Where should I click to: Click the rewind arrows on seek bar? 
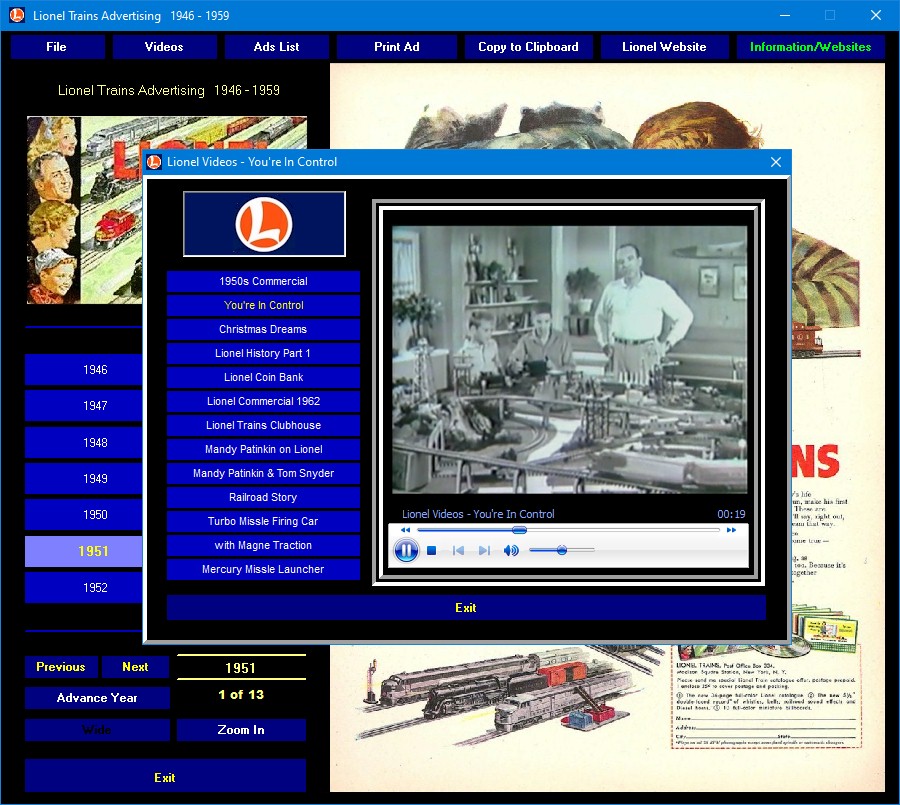[405, 530]
